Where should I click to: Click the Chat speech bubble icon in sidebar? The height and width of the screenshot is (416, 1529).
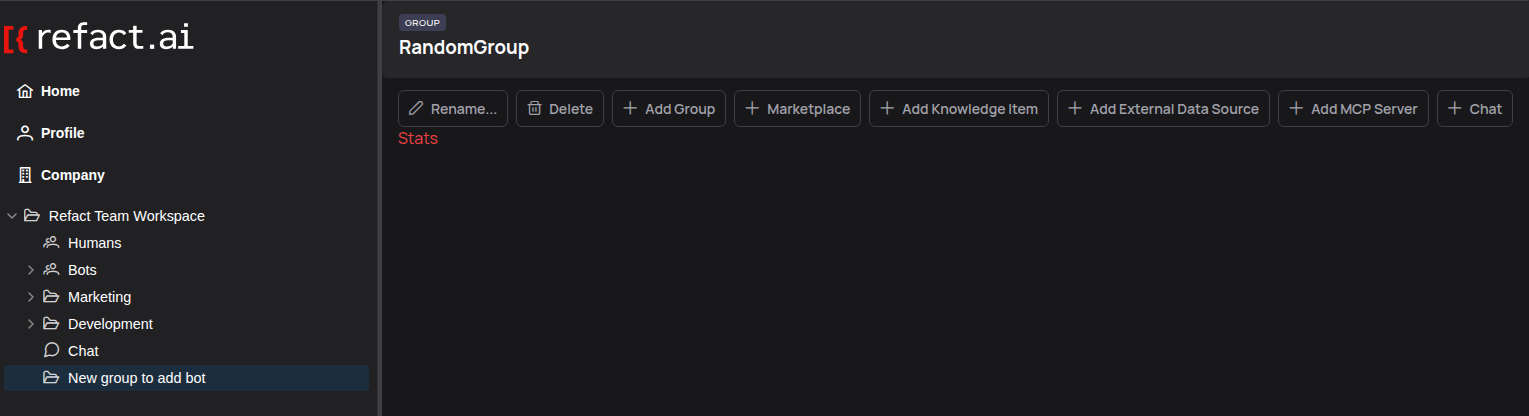tap(51, 351)
